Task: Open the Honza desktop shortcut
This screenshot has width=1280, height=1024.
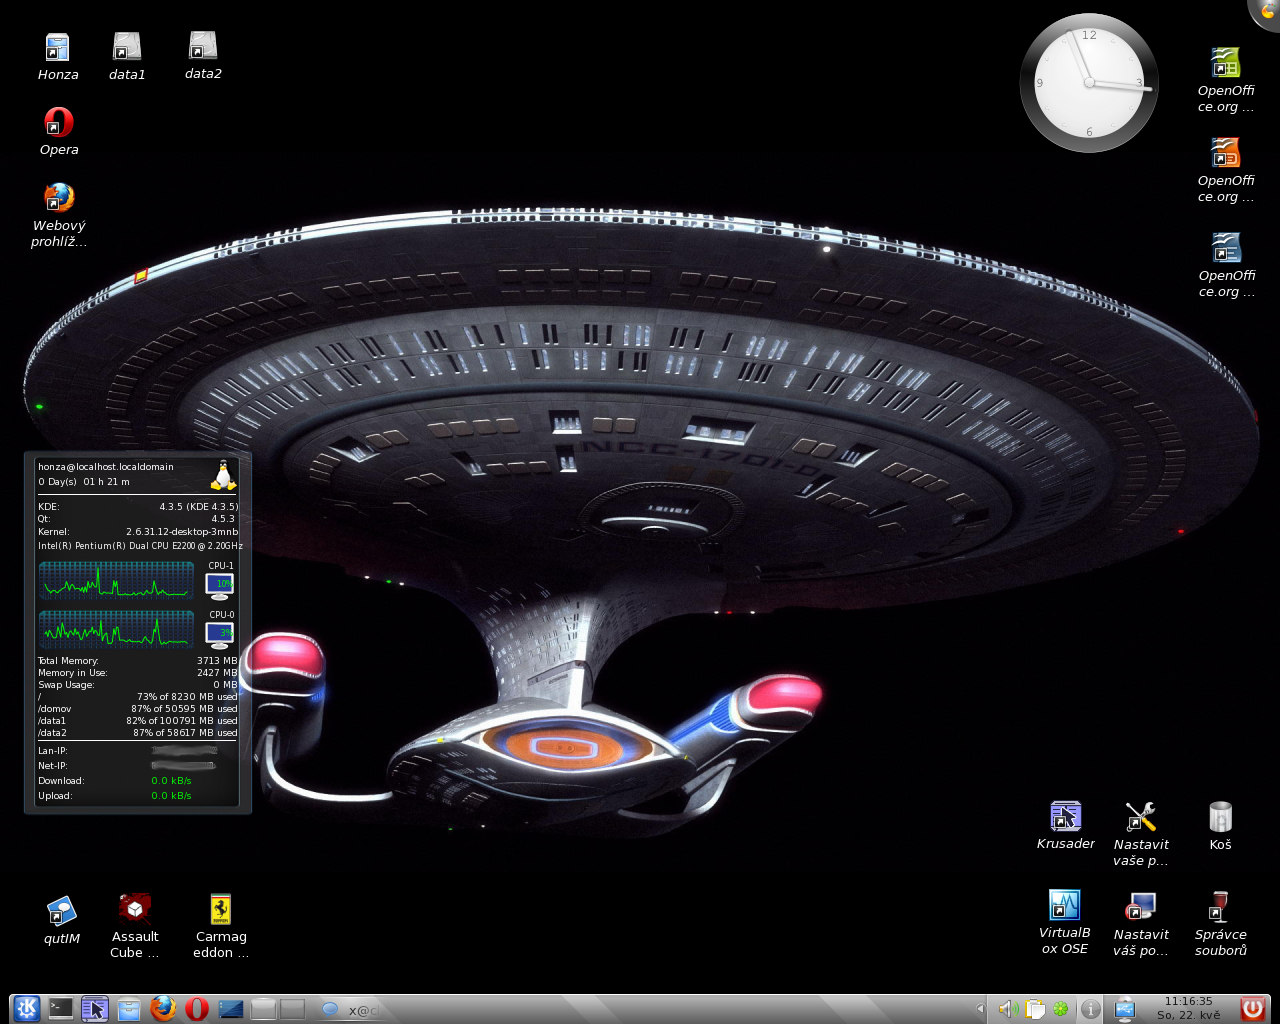Action: pyautogui.click(x=58, y=56)
